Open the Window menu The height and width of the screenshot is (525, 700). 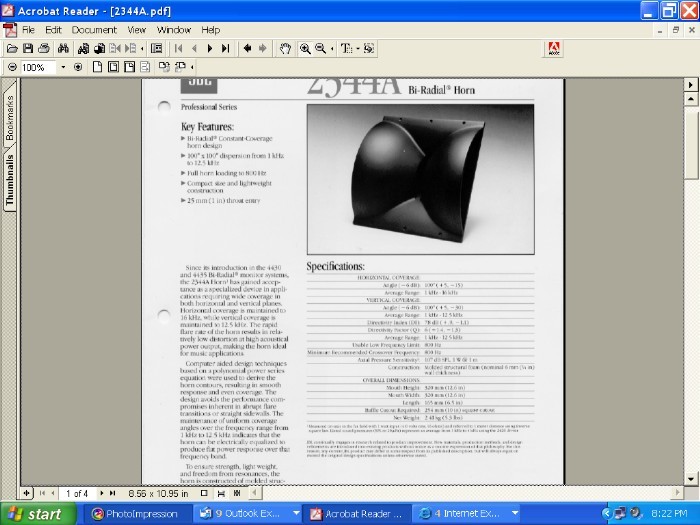pyautogui.click(x=174, y=30)
